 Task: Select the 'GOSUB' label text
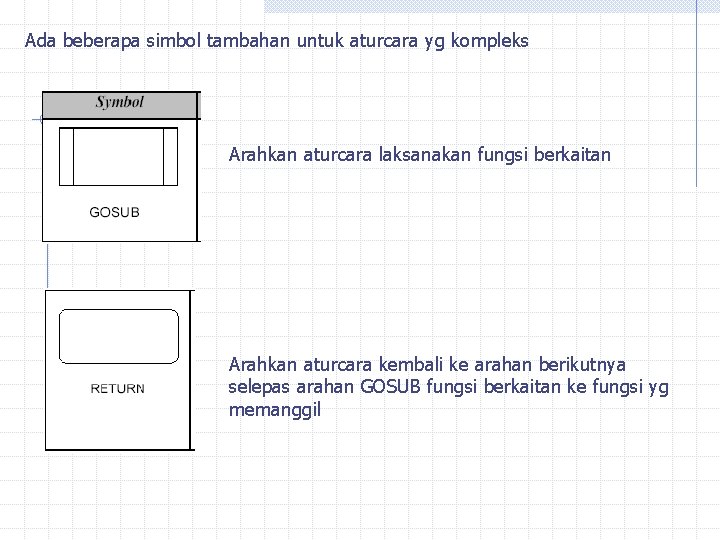click(114, 212)
